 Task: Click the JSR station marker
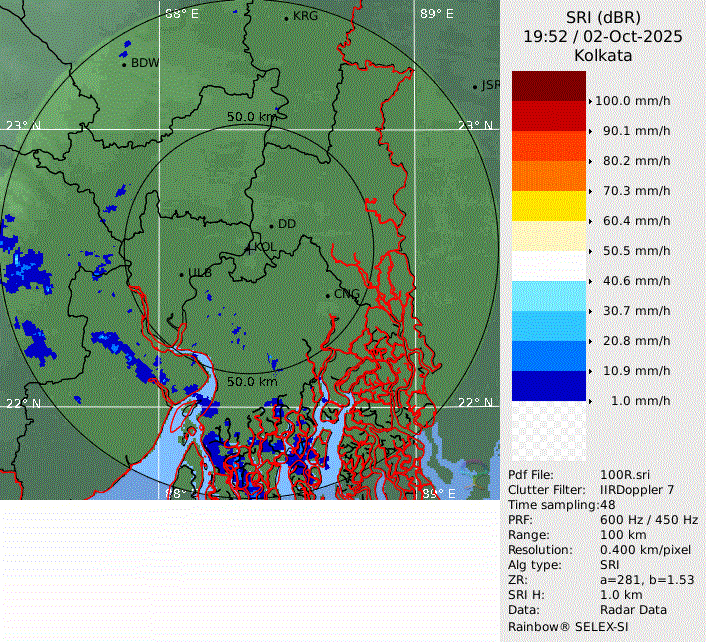click(475, 87)
